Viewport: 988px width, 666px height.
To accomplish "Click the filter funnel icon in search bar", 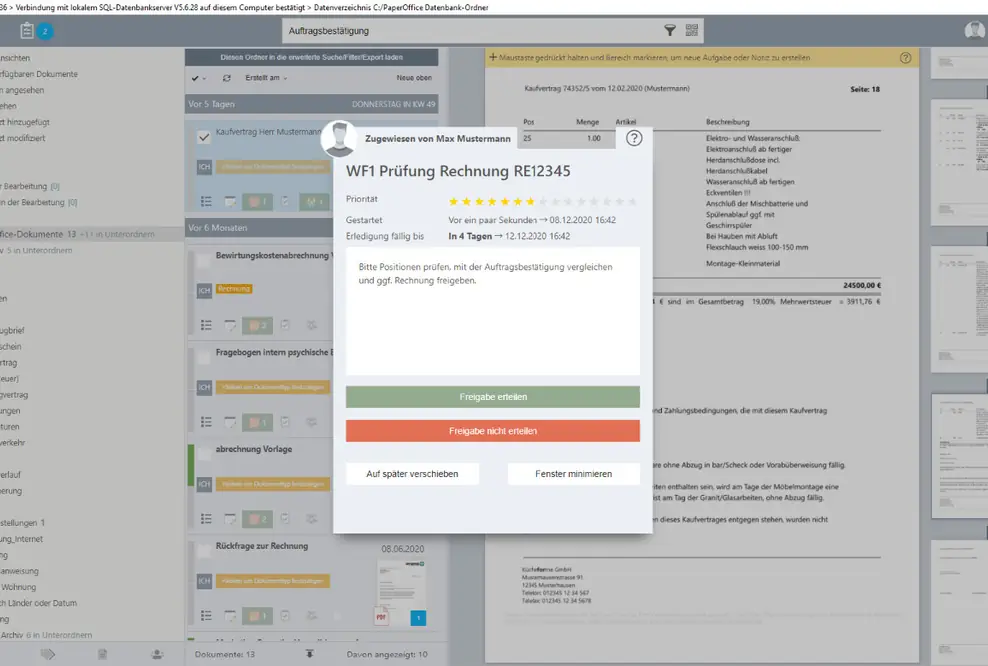I will [670, 30].
